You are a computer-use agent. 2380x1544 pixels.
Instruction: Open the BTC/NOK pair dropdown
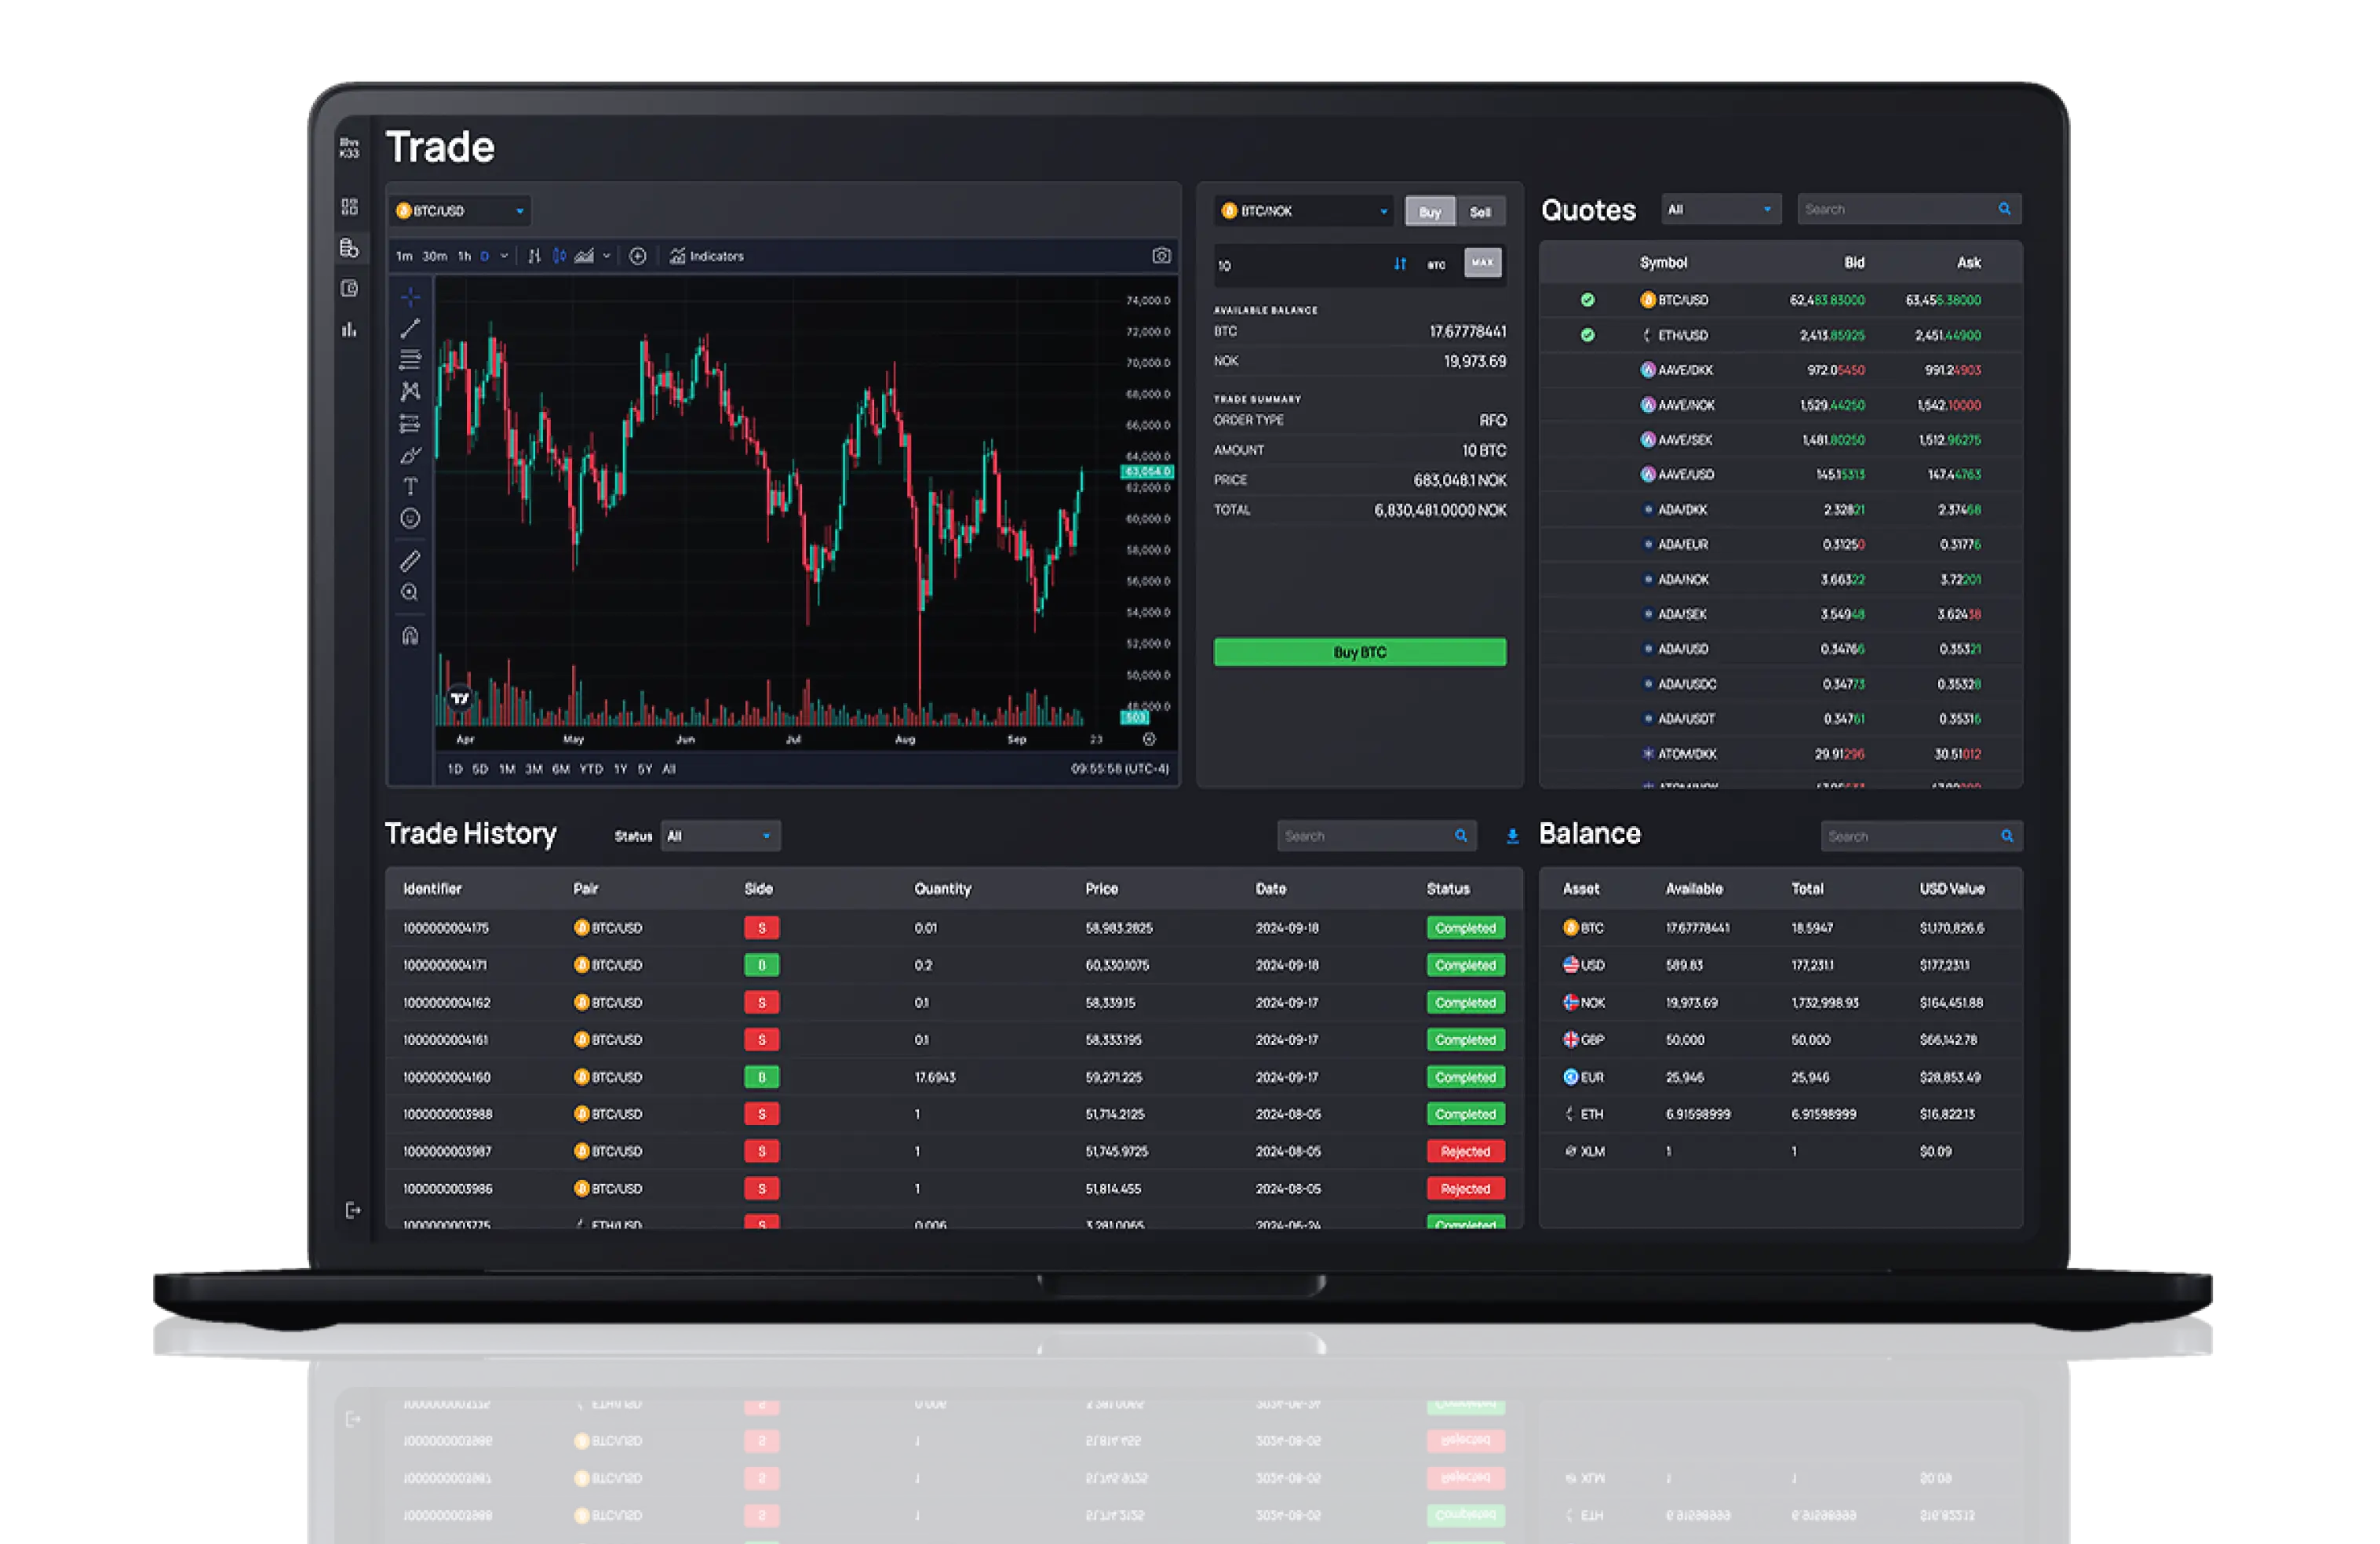coord(1302,211)
